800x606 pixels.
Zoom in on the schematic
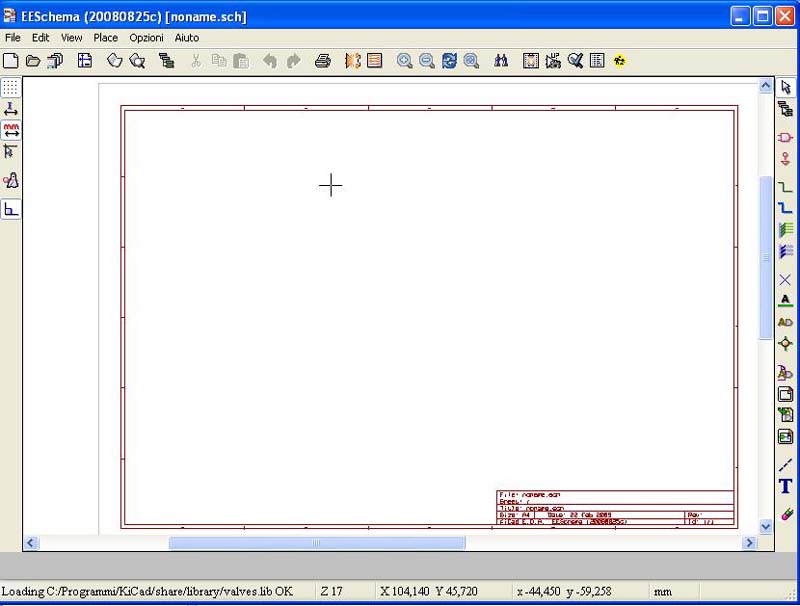pyautogui.click(x=405, y=61)
